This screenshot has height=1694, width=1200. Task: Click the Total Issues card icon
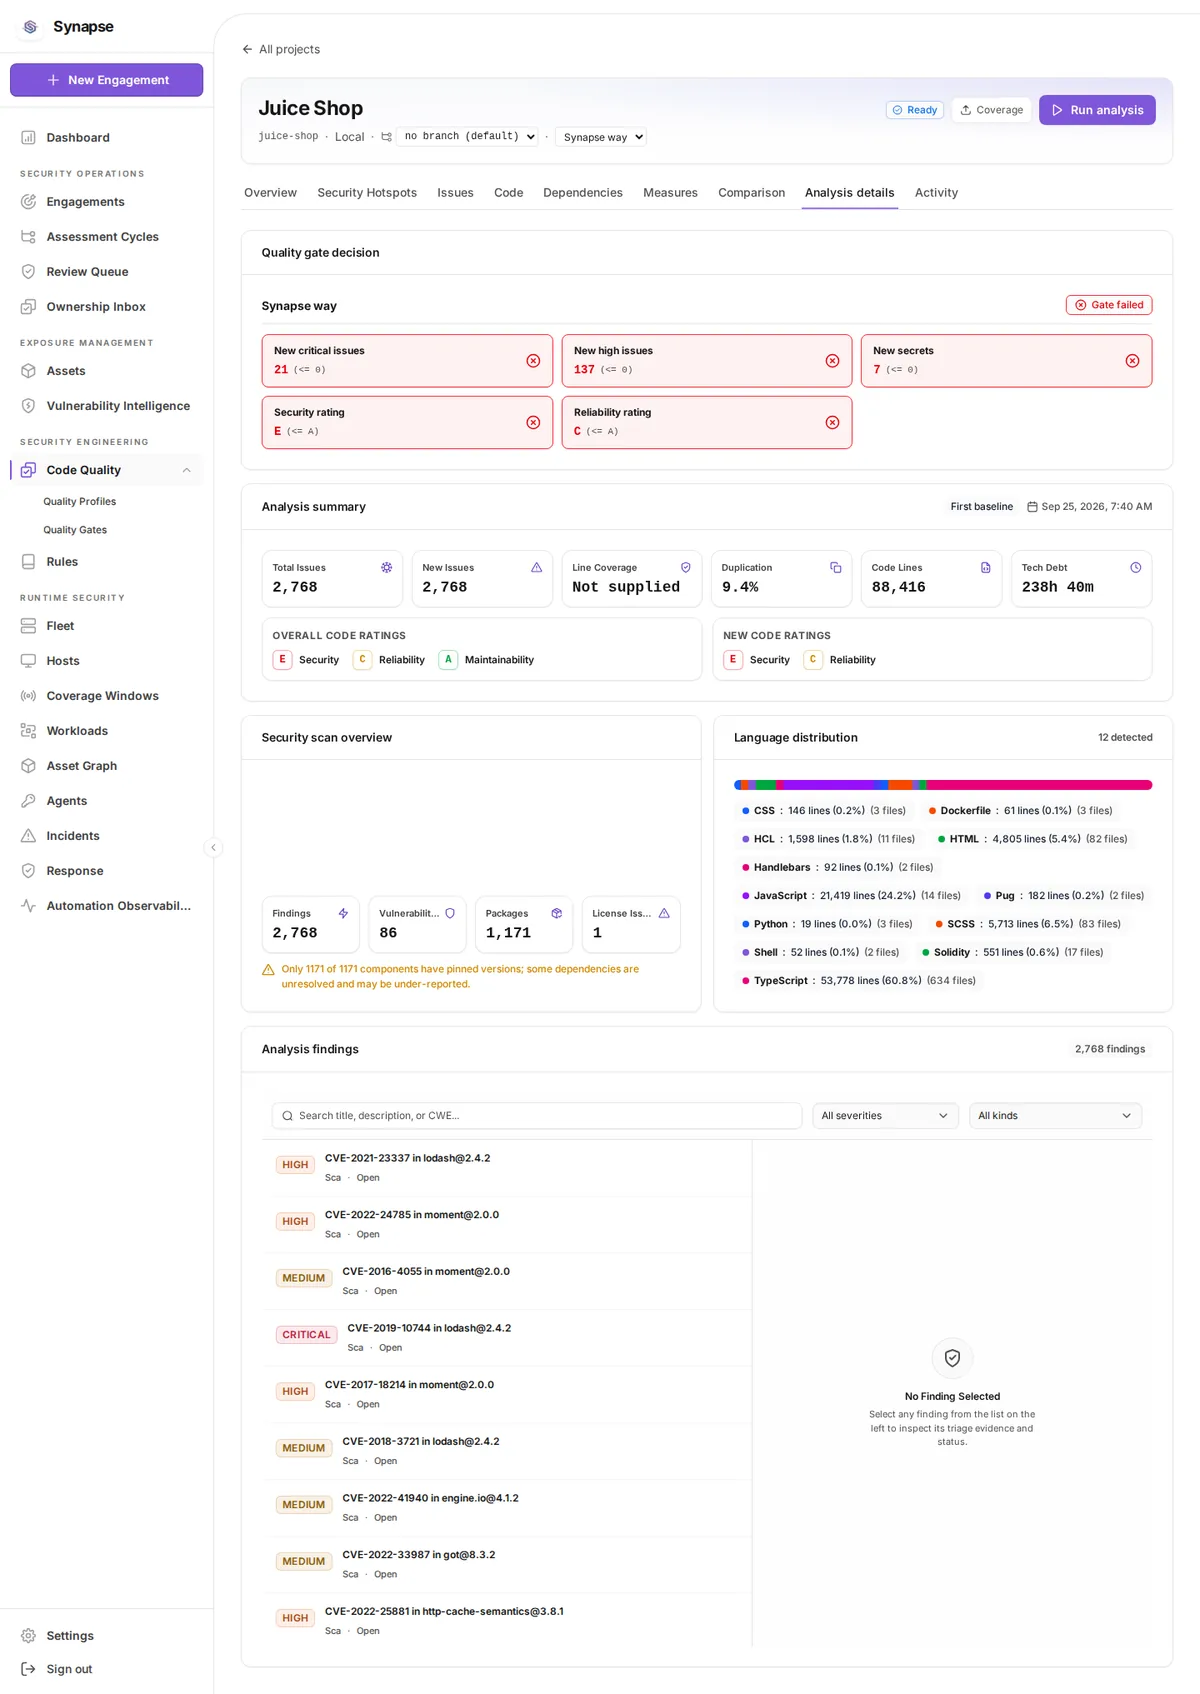[x=386, y=567]
